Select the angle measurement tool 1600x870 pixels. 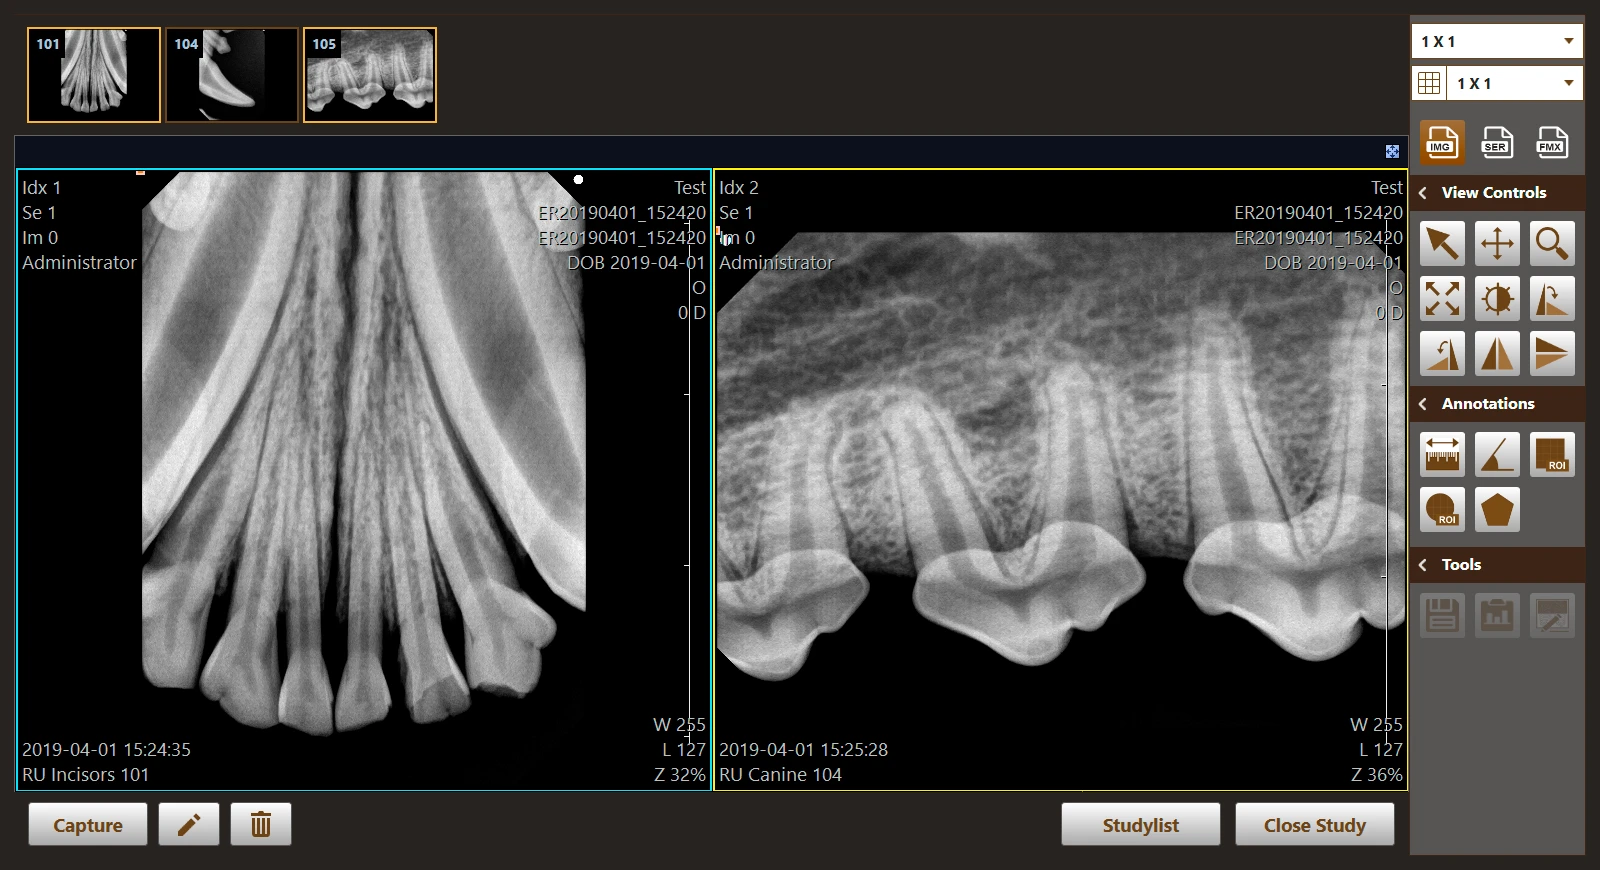pyautogui.click(x=1497, y=455)
